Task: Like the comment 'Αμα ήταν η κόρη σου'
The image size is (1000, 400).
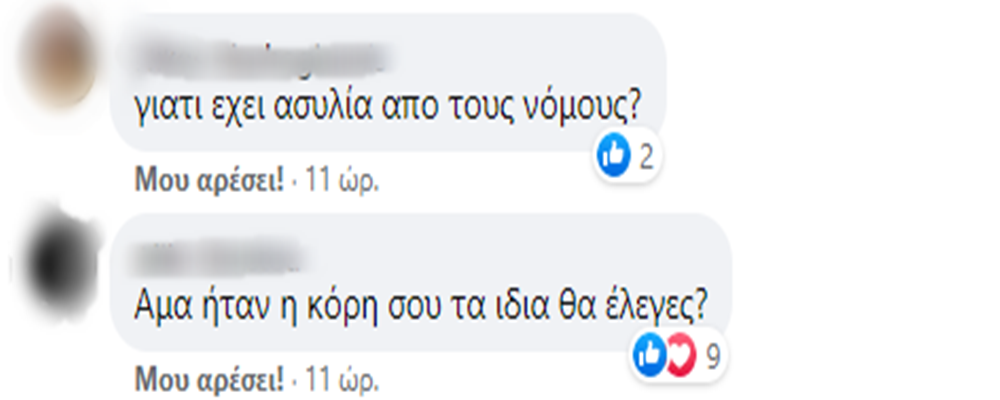Action: 209,381
